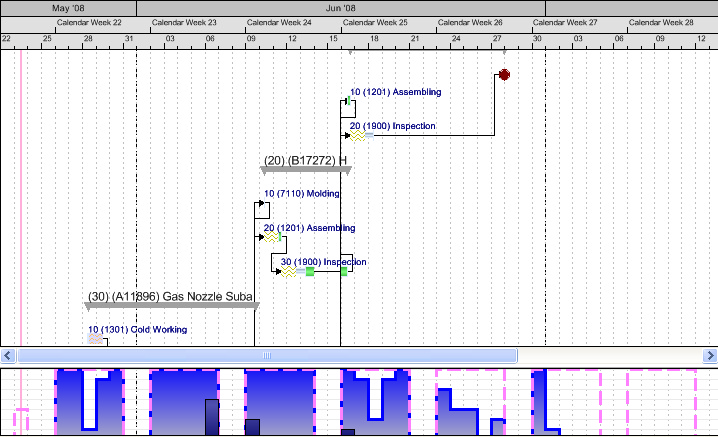
Task: Click the Calendar Week 22 header
Action: tap(89, 22)
